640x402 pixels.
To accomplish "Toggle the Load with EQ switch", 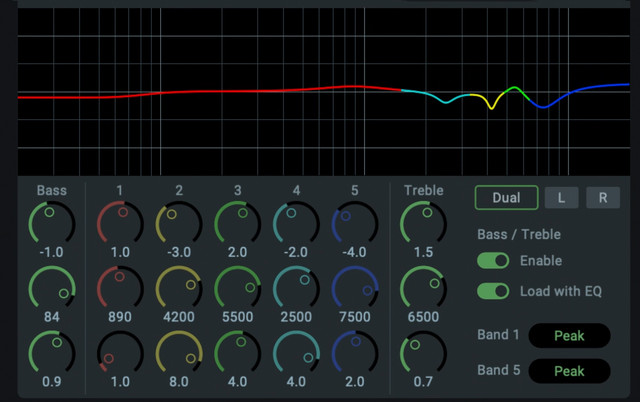I will [x=493, y=291].
